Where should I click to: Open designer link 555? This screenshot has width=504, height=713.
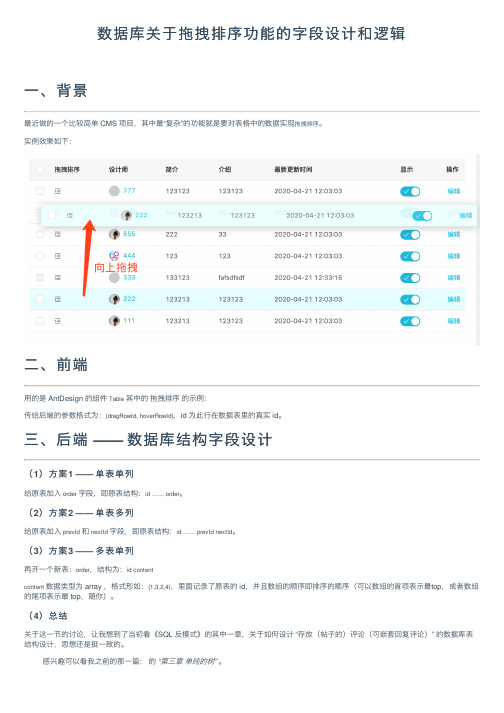point(129,234)
